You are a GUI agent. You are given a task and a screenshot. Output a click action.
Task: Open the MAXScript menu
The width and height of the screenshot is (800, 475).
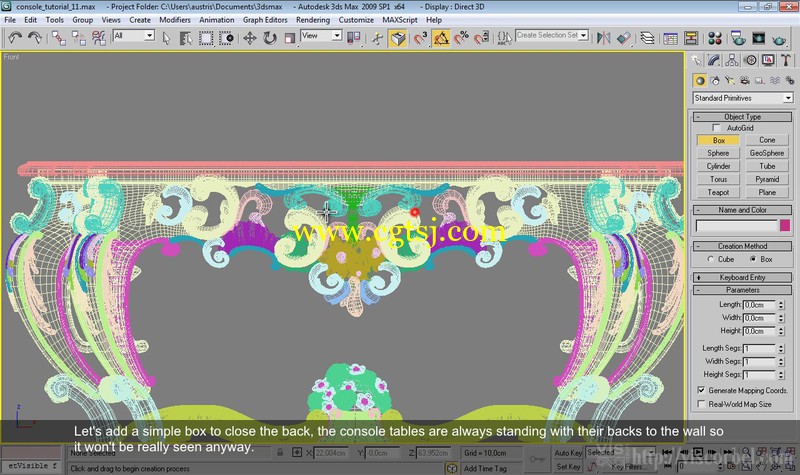[x=399, y=20]
